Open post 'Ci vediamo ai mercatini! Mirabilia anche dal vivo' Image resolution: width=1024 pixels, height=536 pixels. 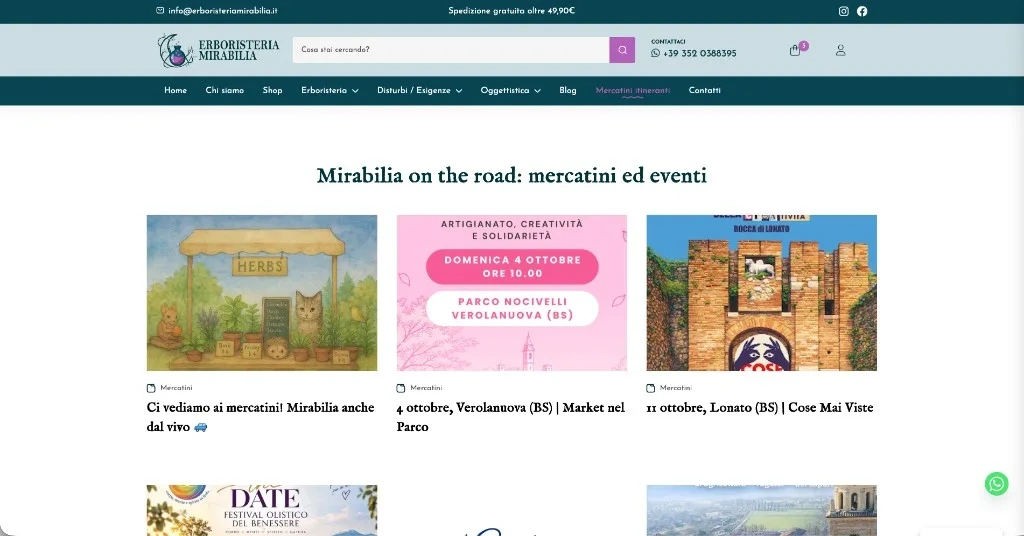point(261,417)
